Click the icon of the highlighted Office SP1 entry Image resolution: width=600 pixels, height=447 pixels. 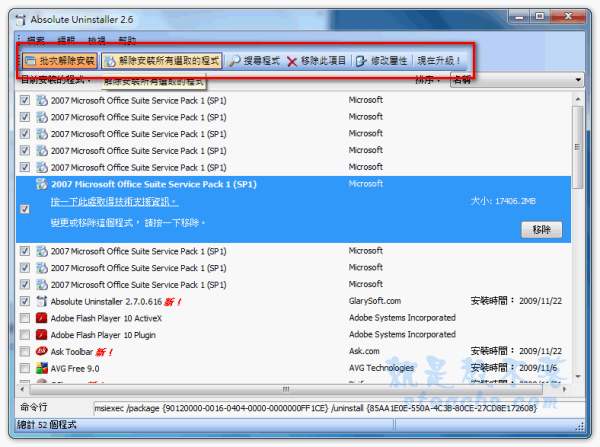click(41, 184)
